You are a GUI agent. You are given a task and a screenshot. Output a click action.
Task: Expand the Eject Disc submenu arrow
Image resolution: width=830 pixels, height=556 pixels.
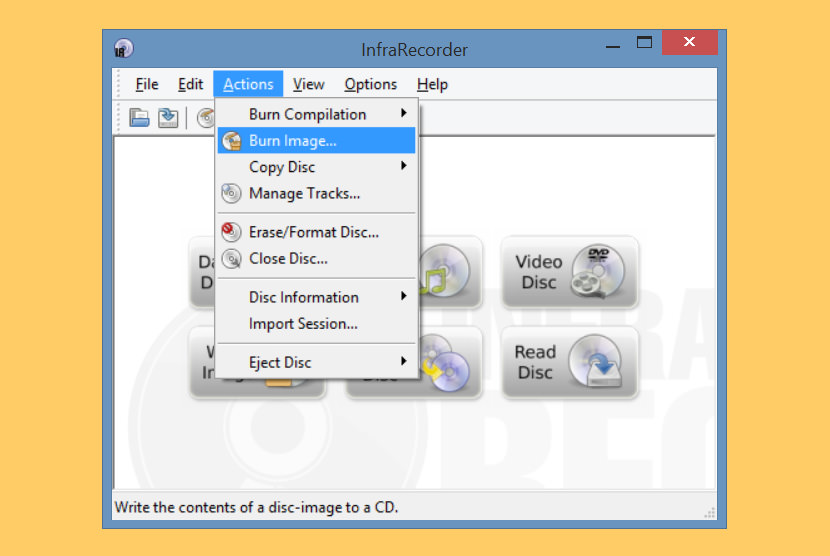click(403, 361)
